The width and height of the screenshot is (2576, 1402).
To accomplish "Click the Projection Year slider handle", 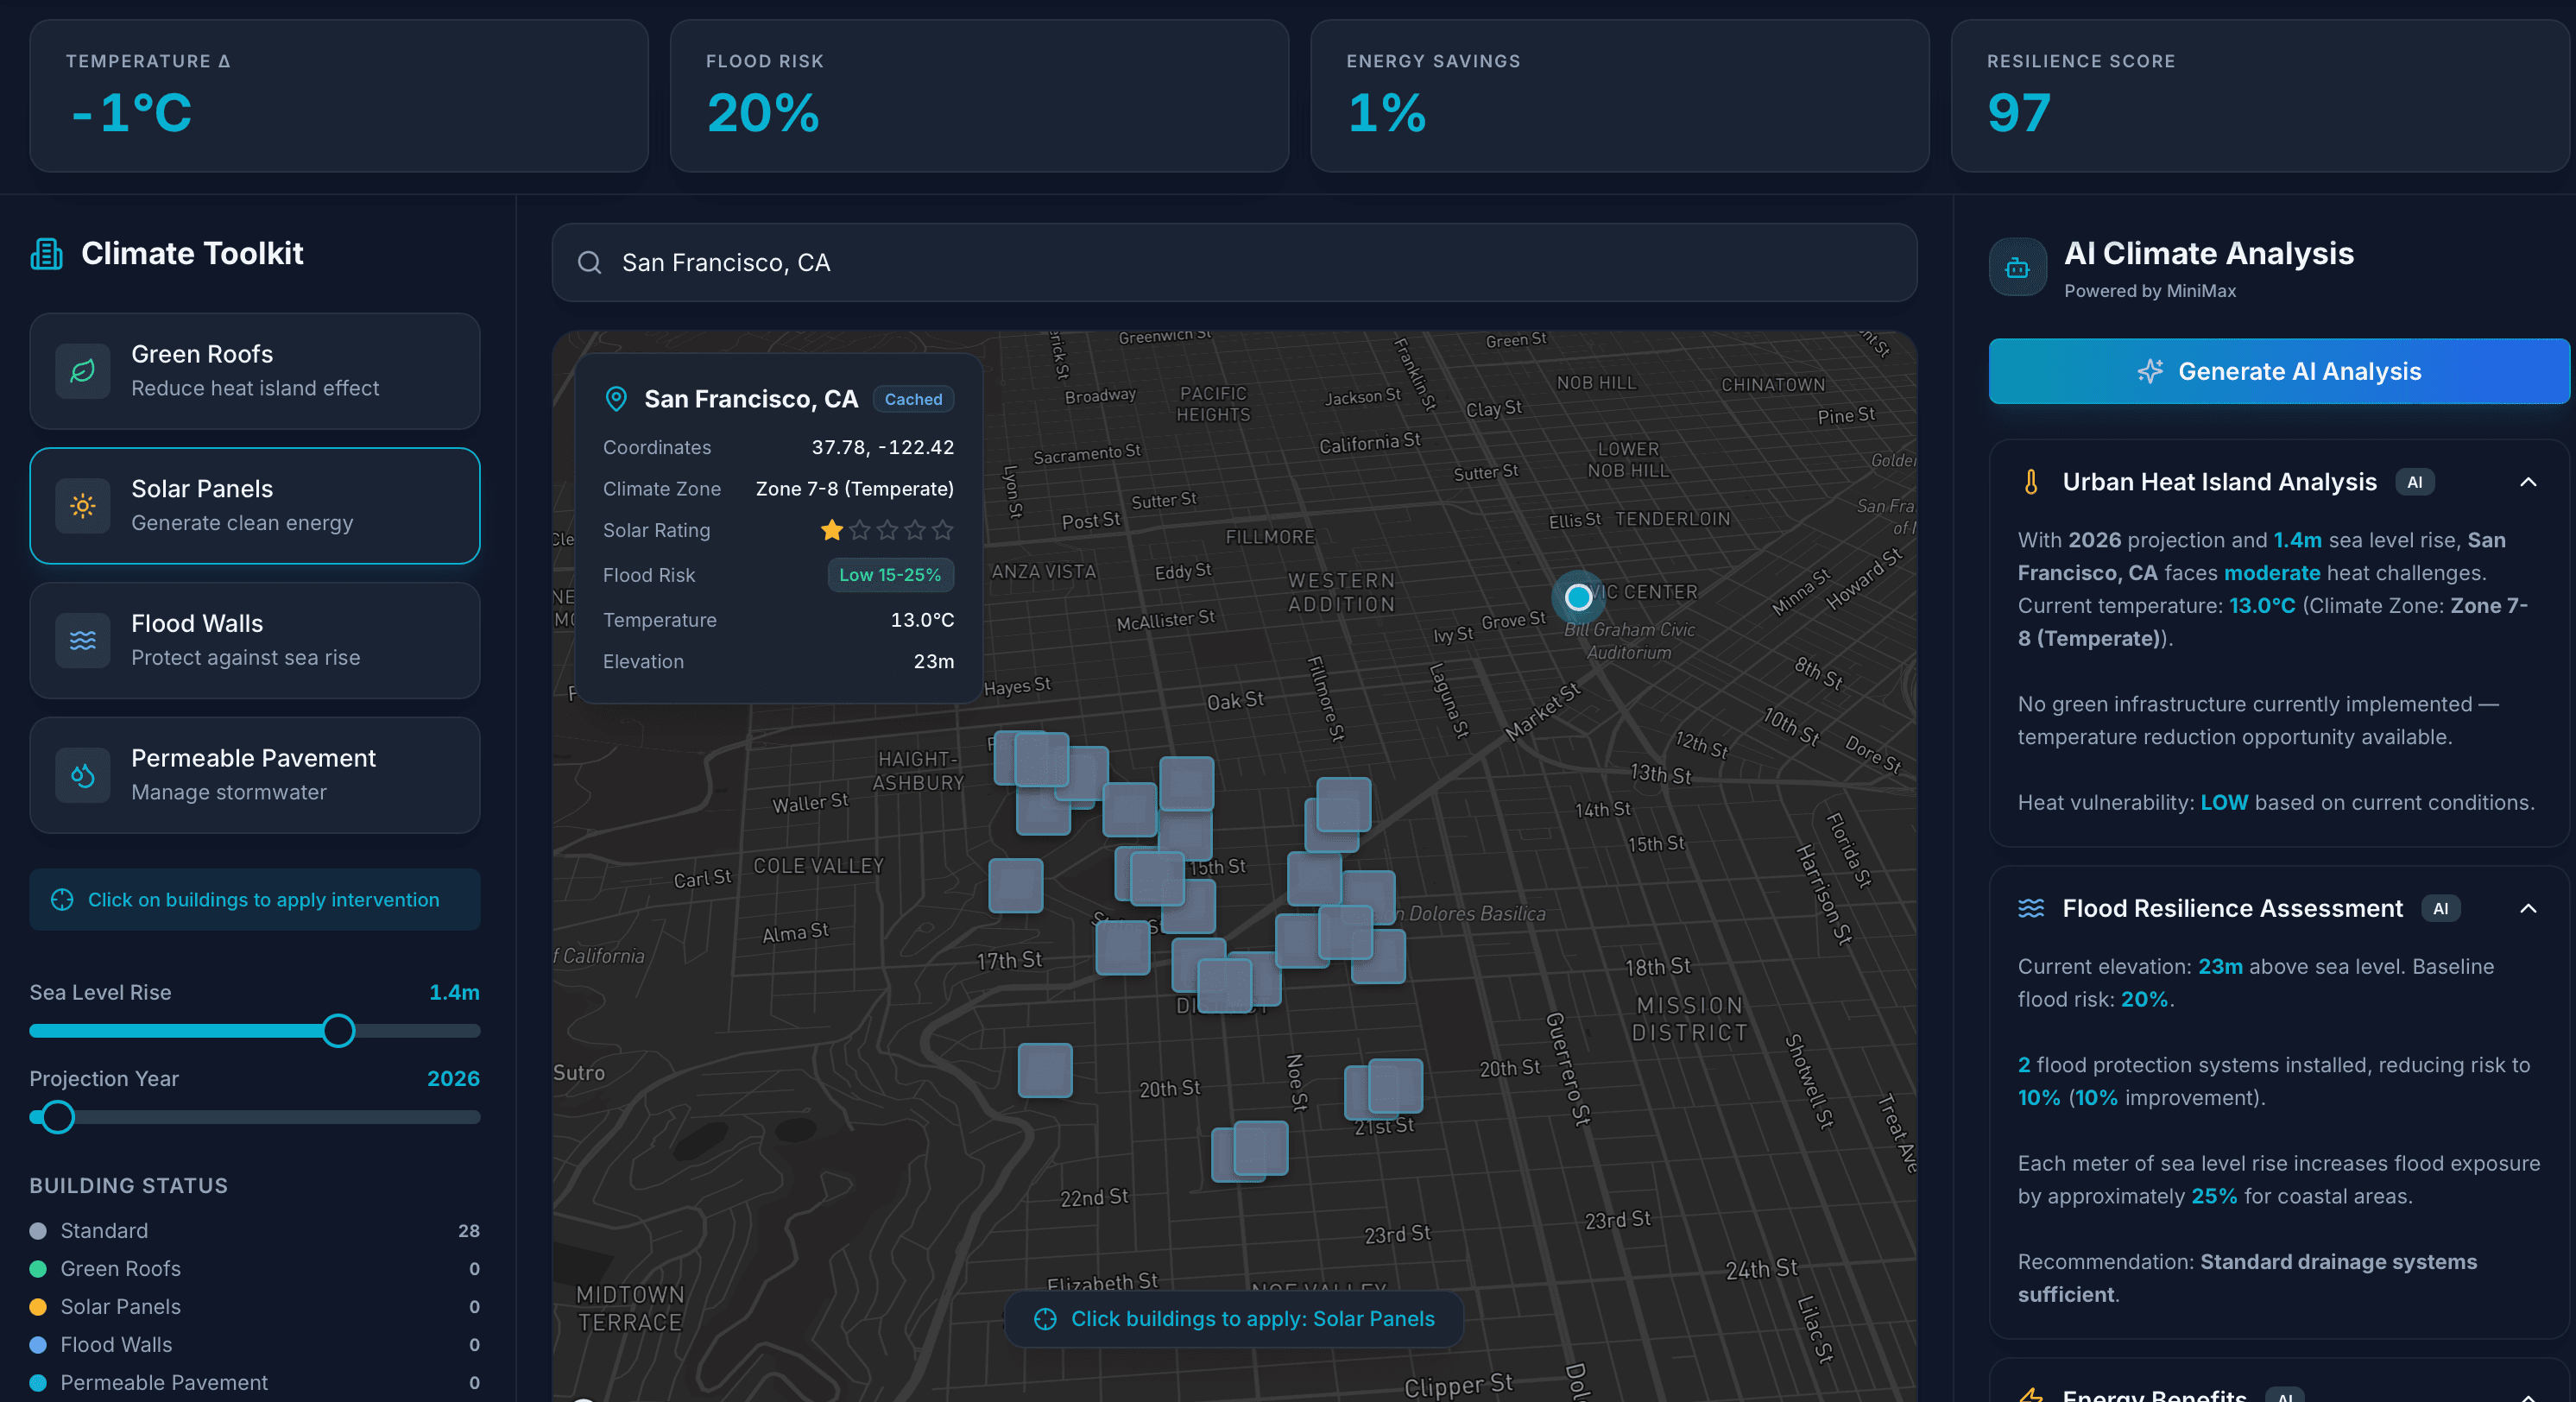I will [x=58, y=1117].
